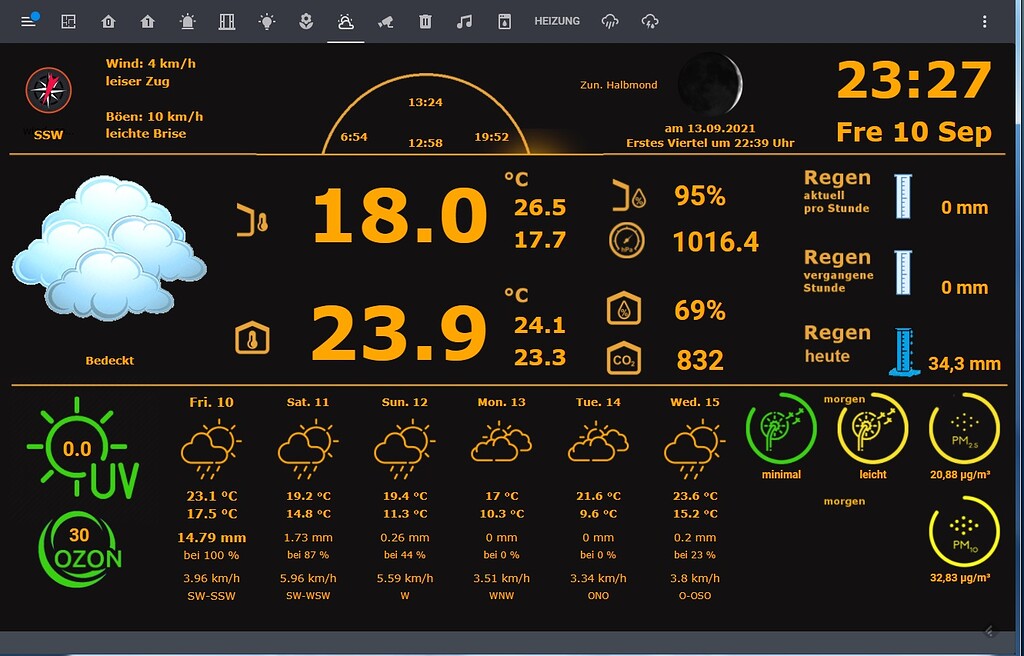Viewport: 1024px width, 656px height.
Task: Open the floorplan overview icon
Action: click(x=68, y=20)
